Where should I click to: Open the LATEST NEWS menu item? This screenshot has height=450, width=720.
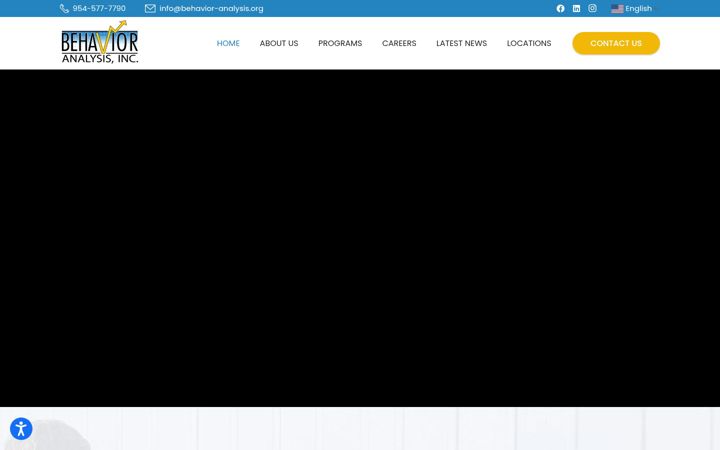tap(461, 43)
